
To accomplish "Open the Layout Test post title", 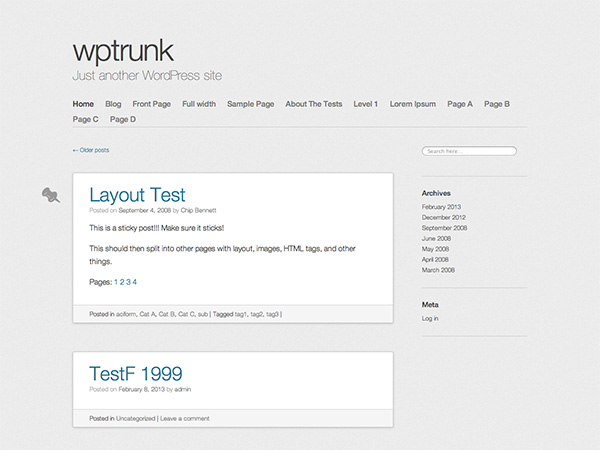I will click(137, 195).
